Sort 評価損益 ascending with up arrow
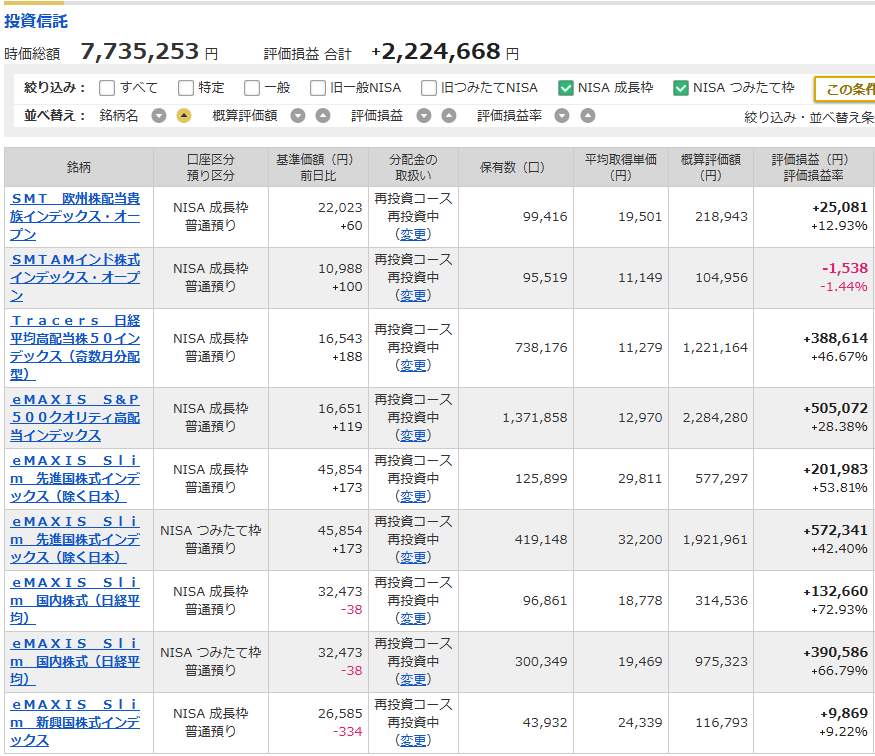 [x=449, y=116]
